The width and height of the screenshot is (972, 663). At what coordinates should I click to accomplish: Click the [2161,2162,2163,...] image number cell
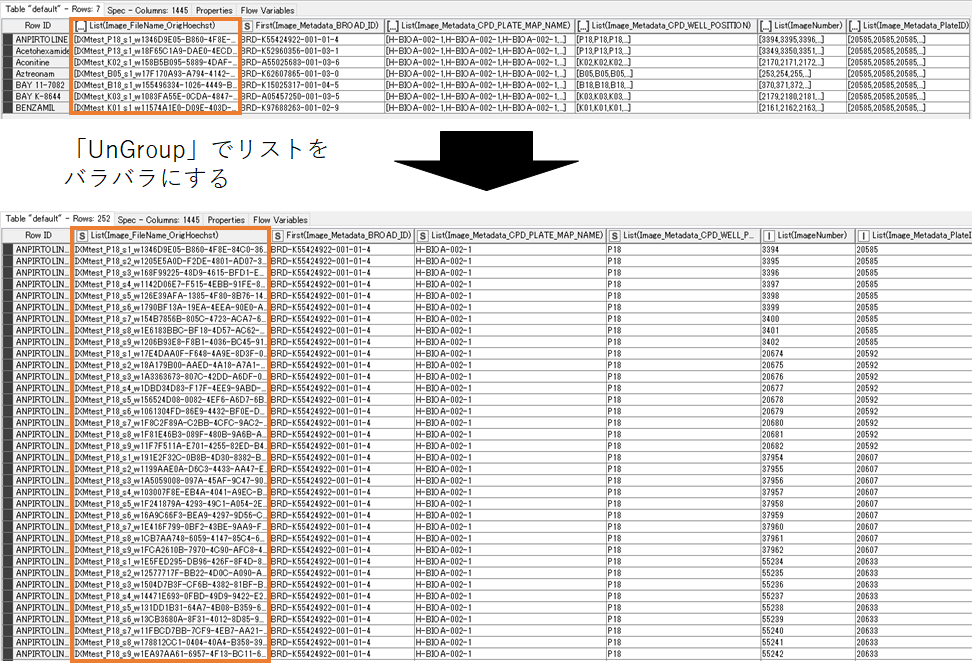click(x=802, y=108)
